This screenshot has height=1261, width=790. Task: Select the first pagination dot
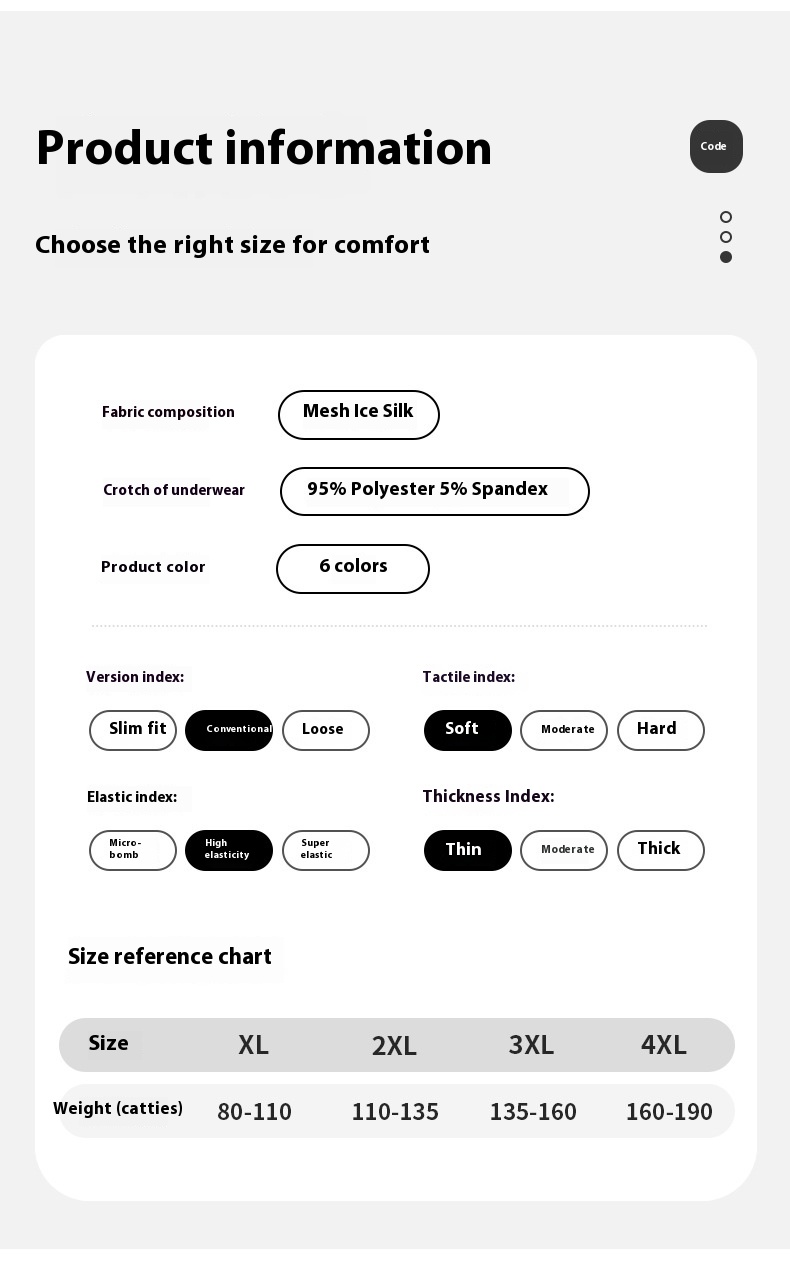[x=726, y=217]
